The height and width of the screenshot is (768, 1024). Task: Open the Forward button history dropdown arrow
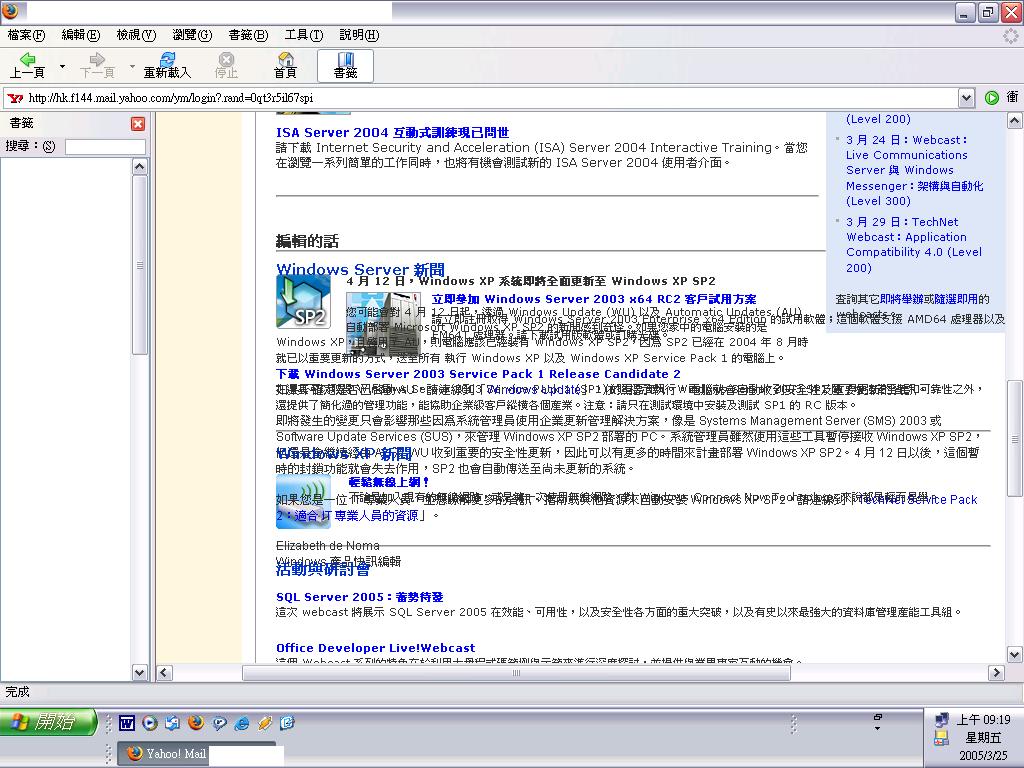pos(132,67)
